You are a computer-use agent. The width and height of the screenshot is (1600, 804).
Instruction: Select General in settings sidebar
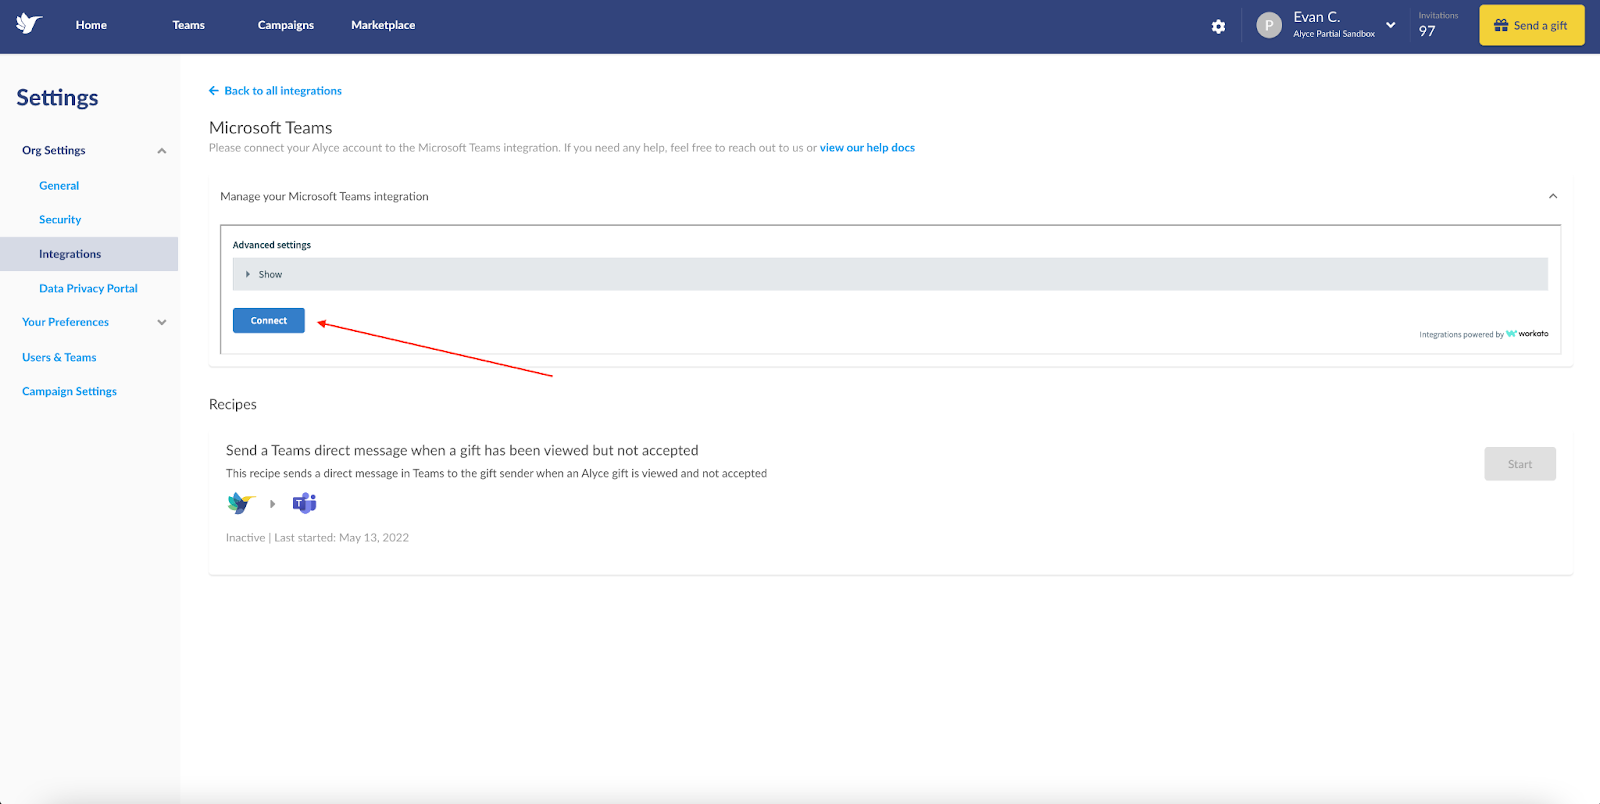click(59, 186)
